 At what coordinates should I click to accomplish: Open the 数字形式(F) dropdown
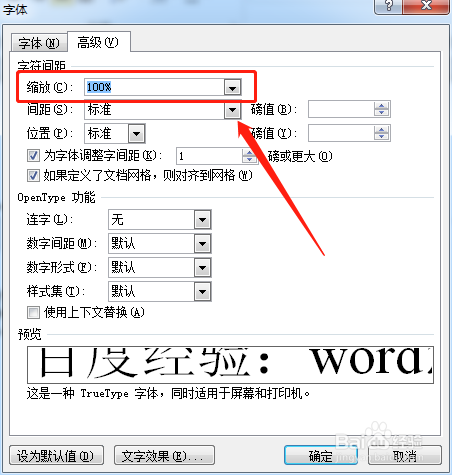coord(203,268)
